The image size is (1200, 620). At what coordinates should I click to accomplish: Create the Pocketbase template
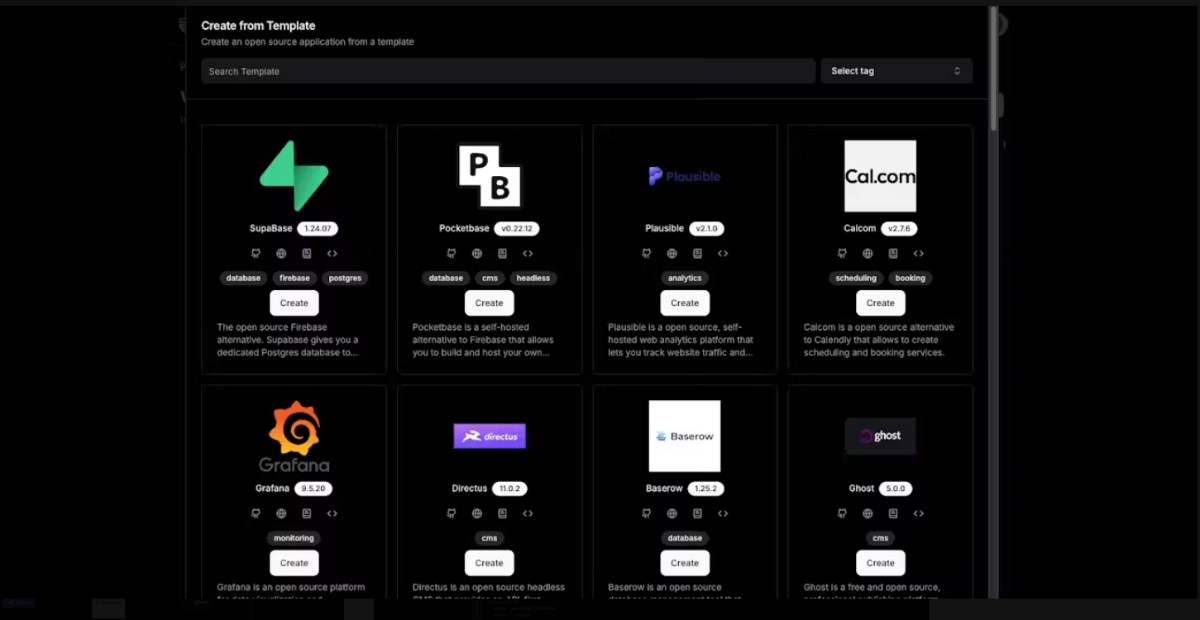[x=489, y=303]
